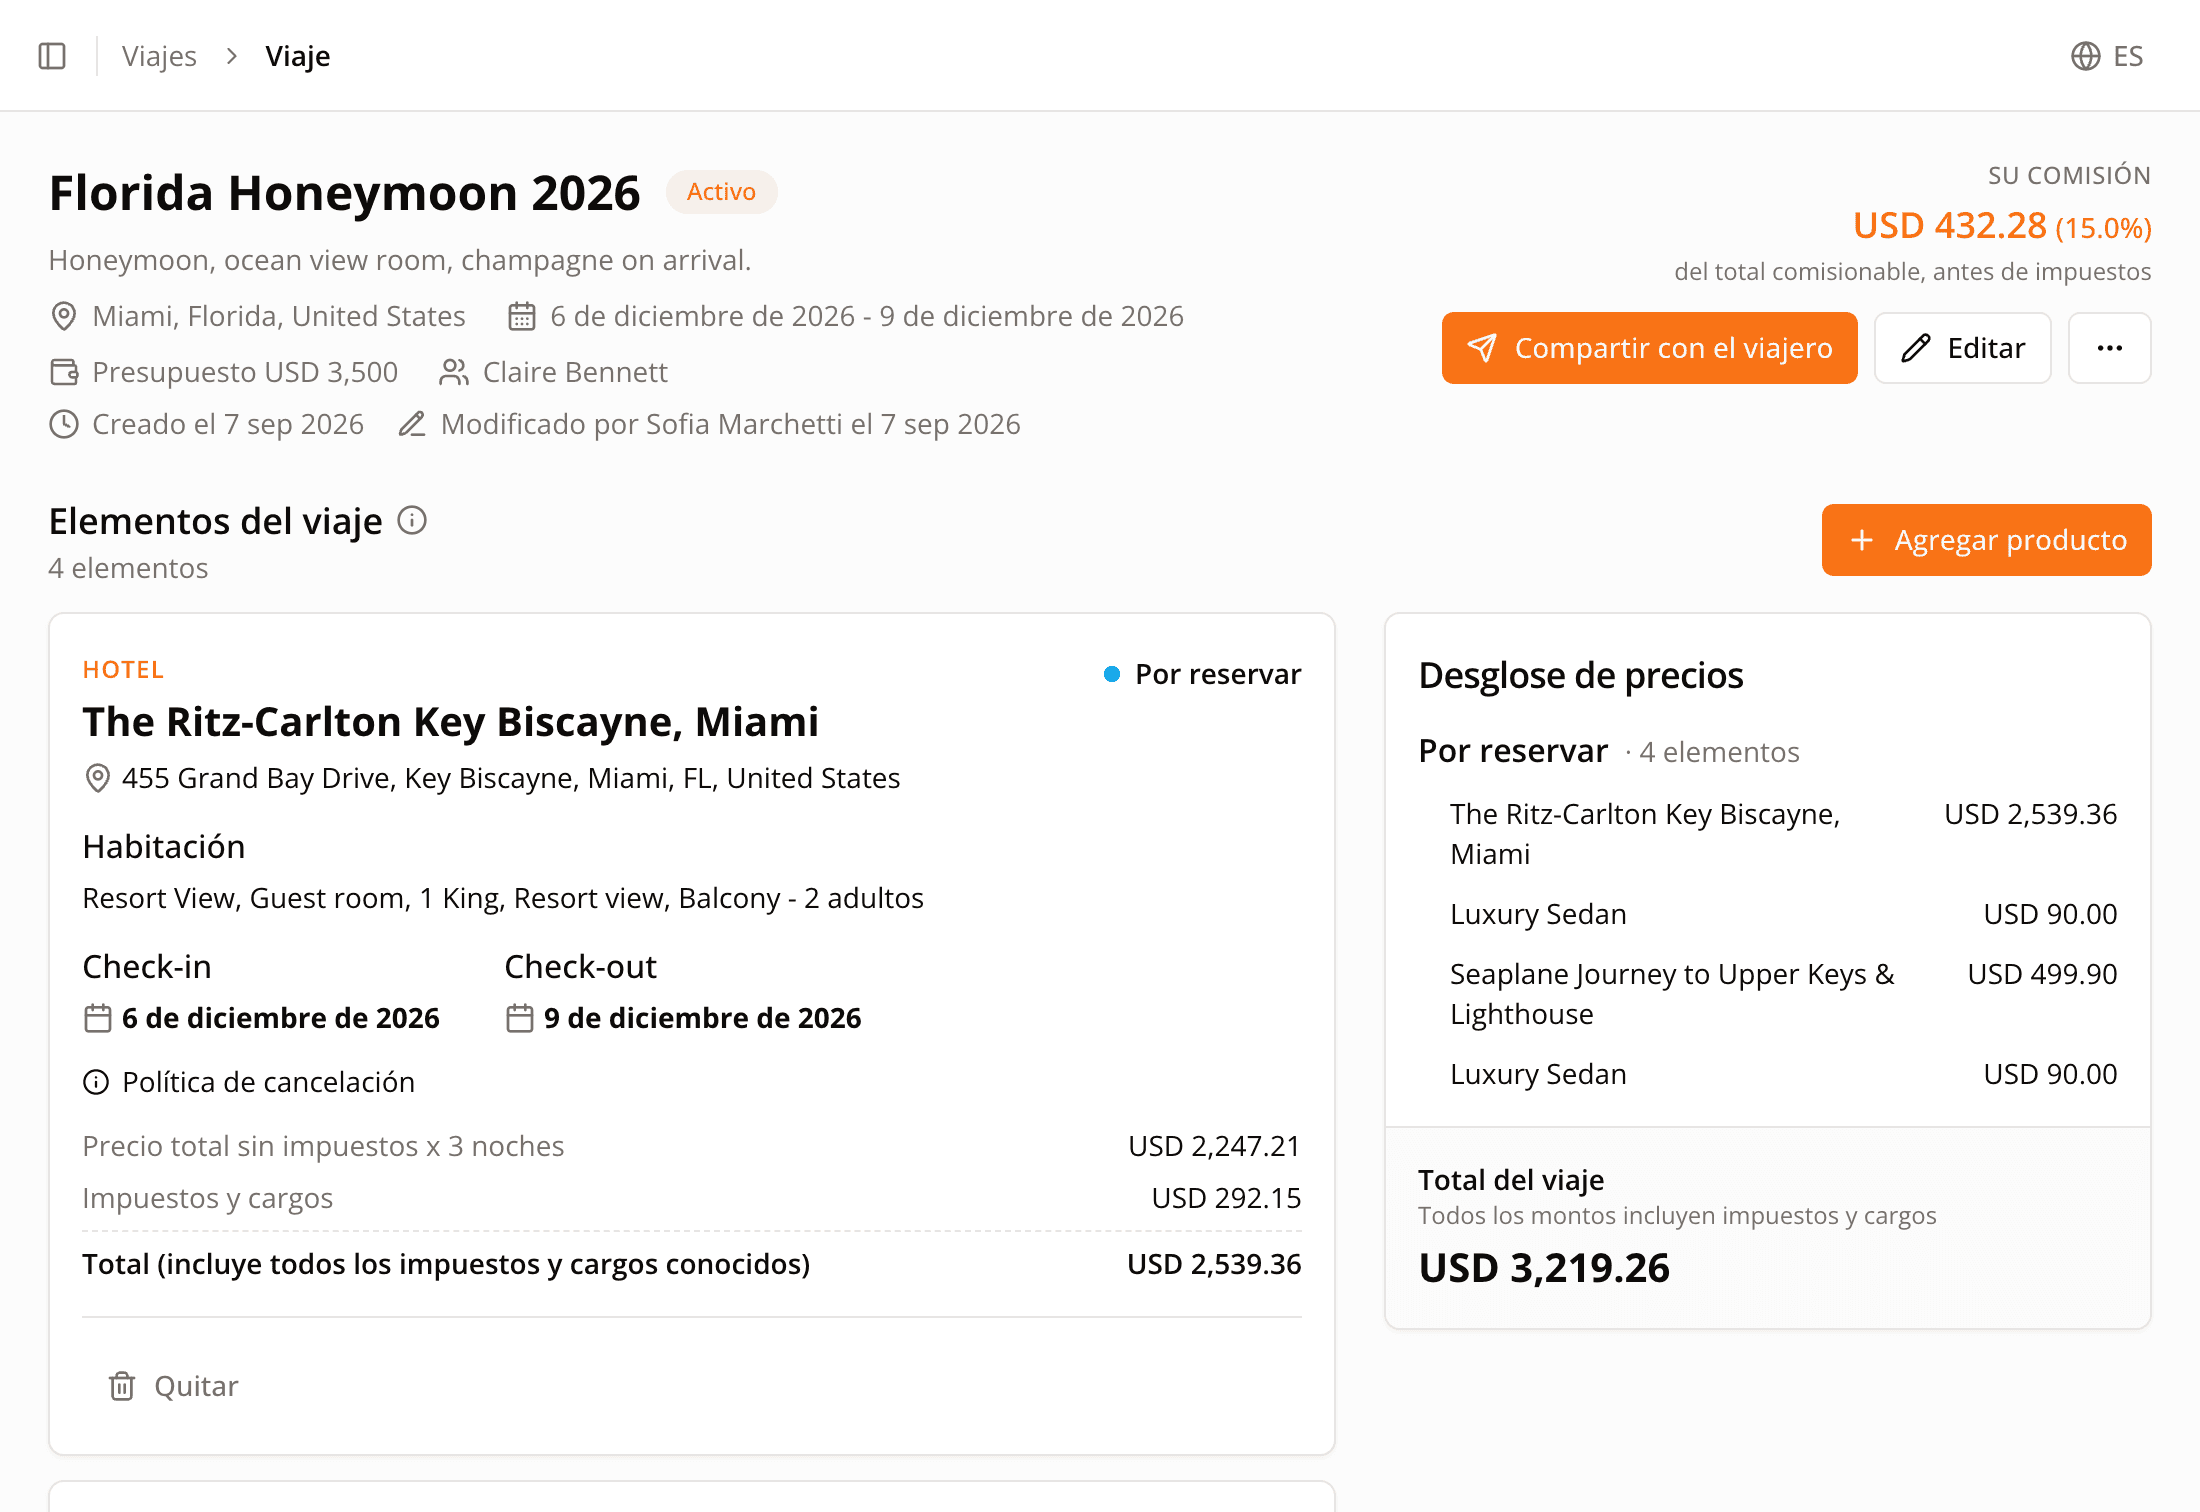
Task: Go to Viajes breadcrumb
Action: coord(159,56)
